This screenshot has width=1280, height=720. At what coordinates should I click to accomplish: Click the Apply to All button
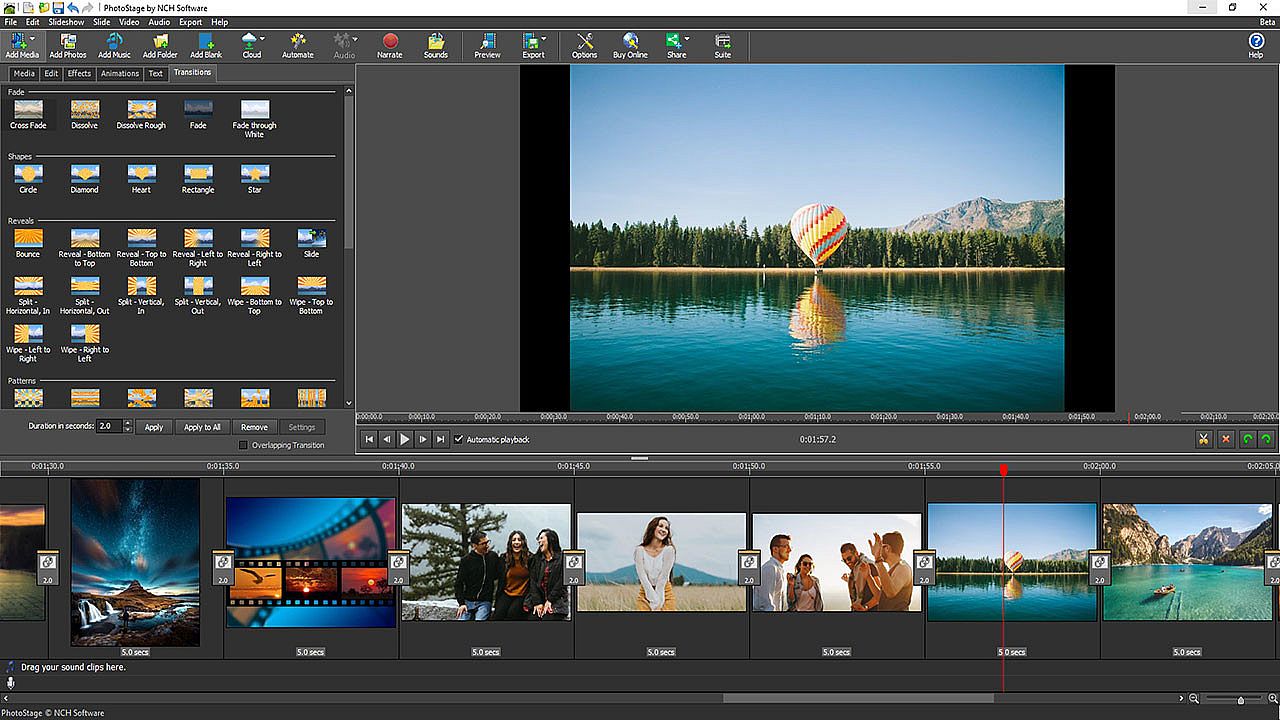coord(202,427)
